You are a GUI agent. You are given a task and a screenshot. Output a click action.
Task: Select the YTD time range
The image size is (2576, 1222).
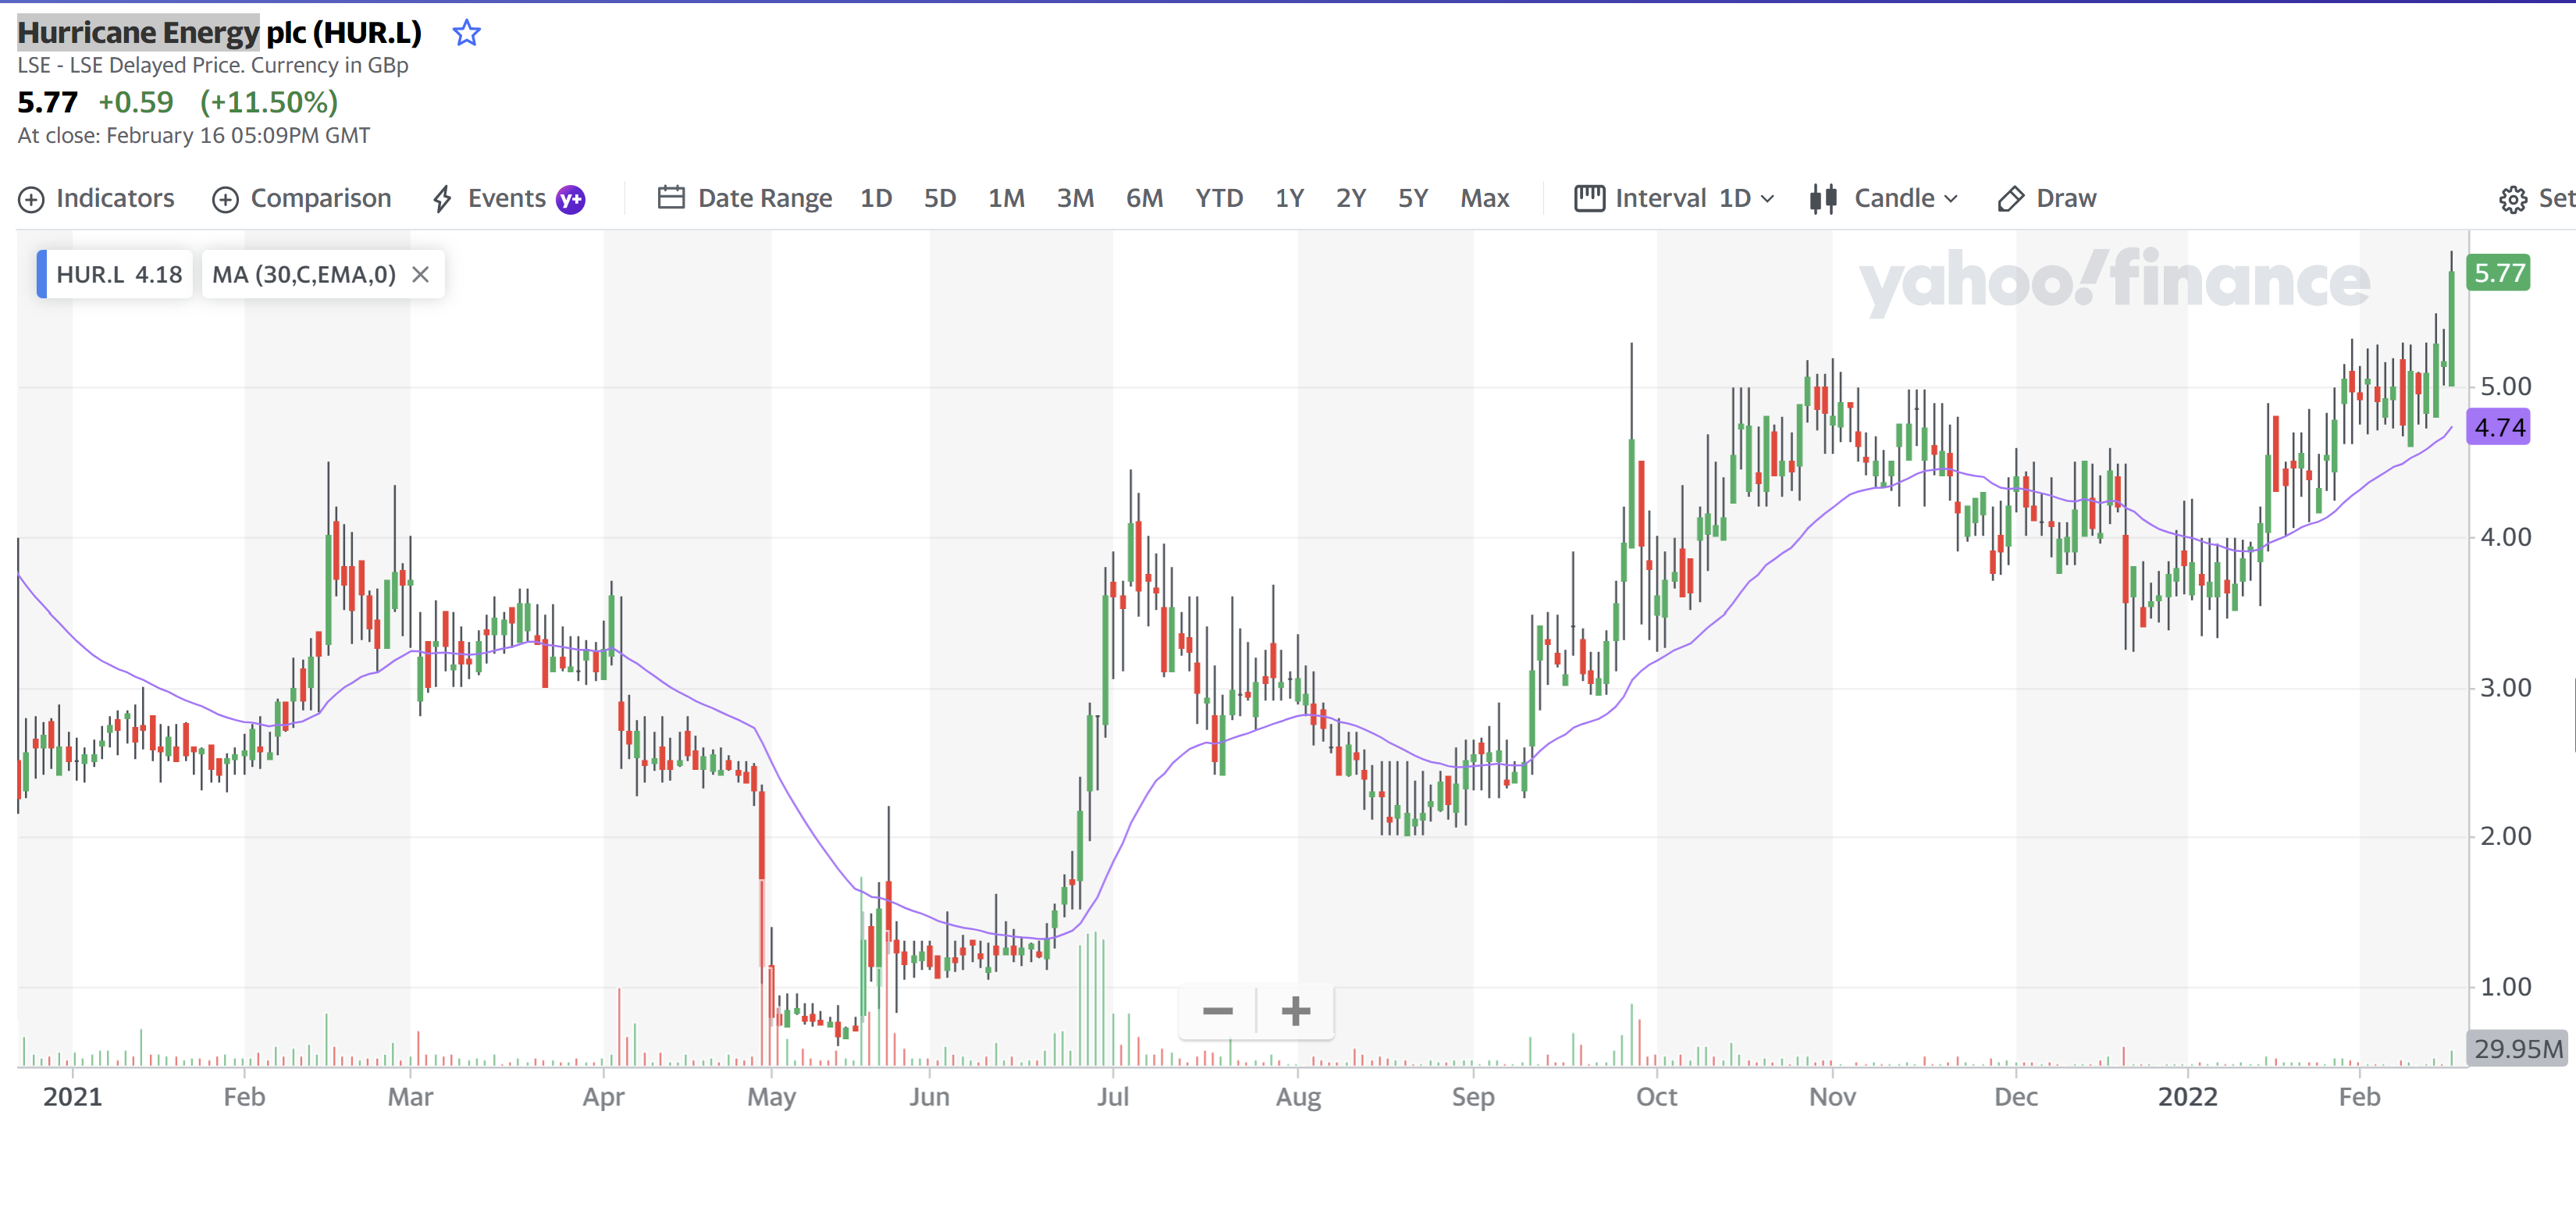1219,198
